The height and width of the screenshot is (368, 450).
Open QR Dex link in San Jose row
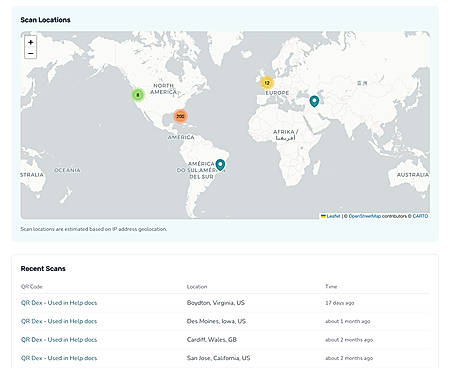(x=59, y=358)
